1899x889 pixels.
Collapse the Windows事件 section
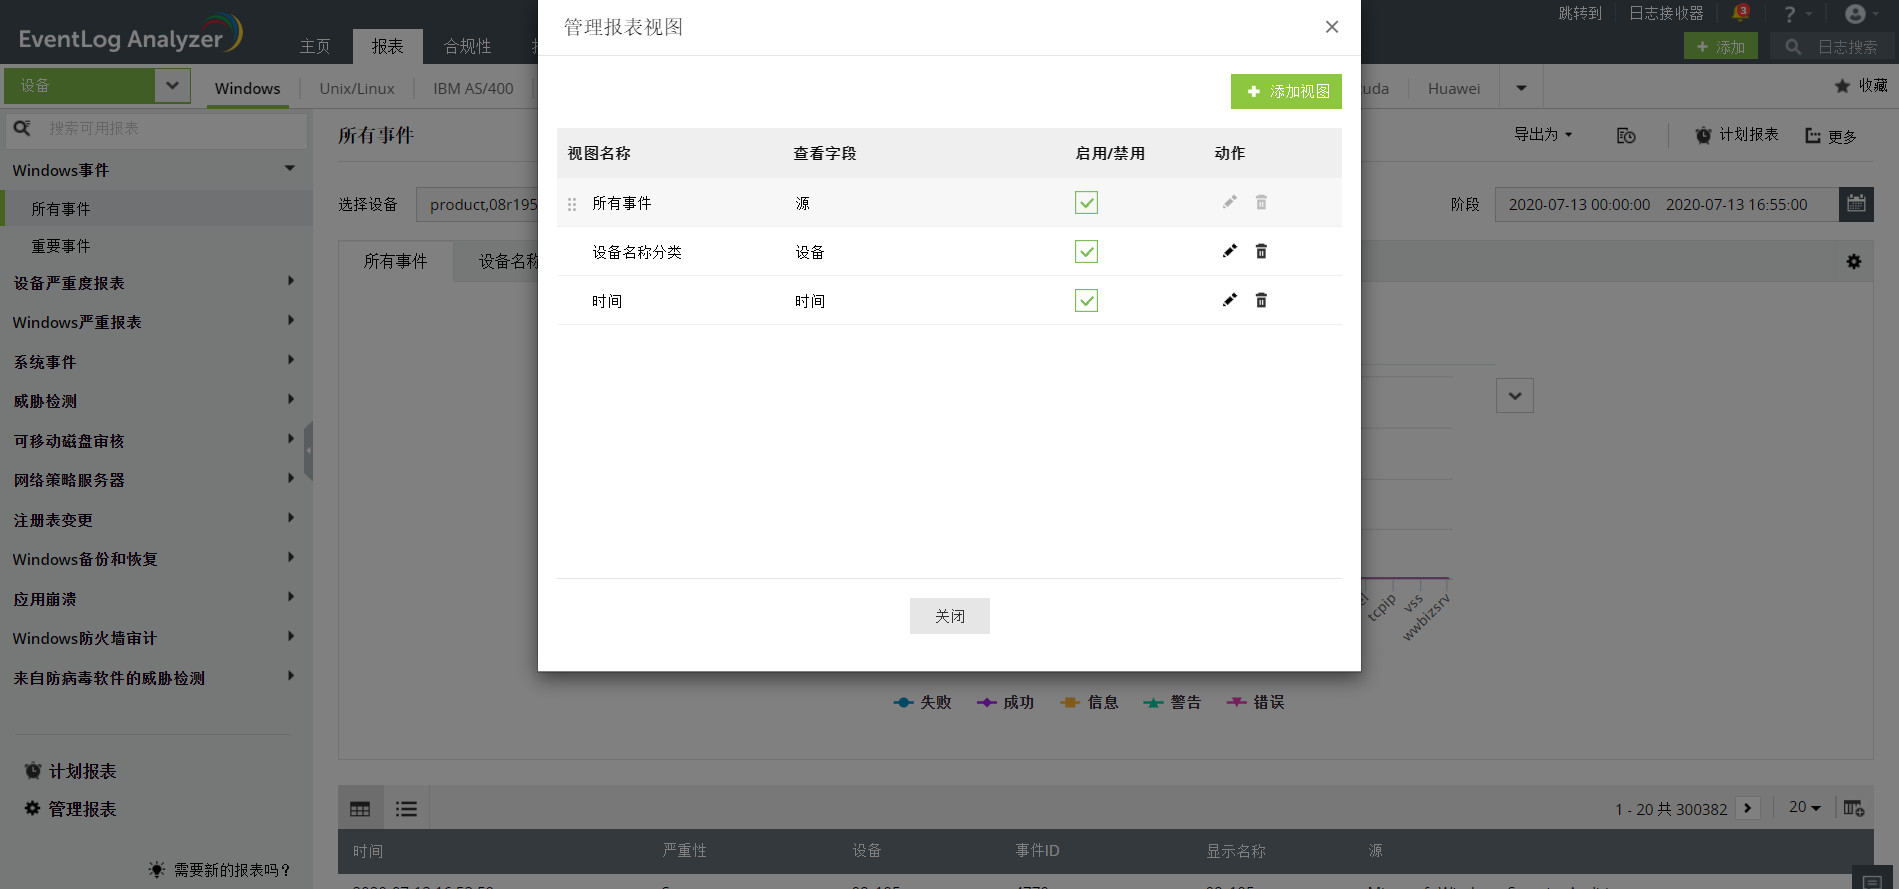[x=290, y=169]
